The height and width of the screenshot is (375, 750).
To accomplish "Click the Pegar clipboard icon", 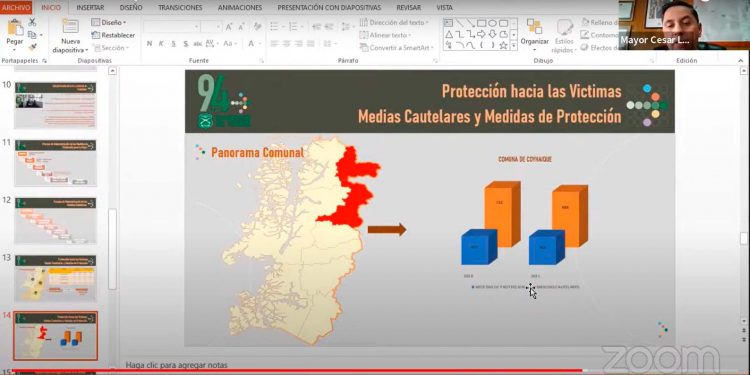I will [15, 27].
